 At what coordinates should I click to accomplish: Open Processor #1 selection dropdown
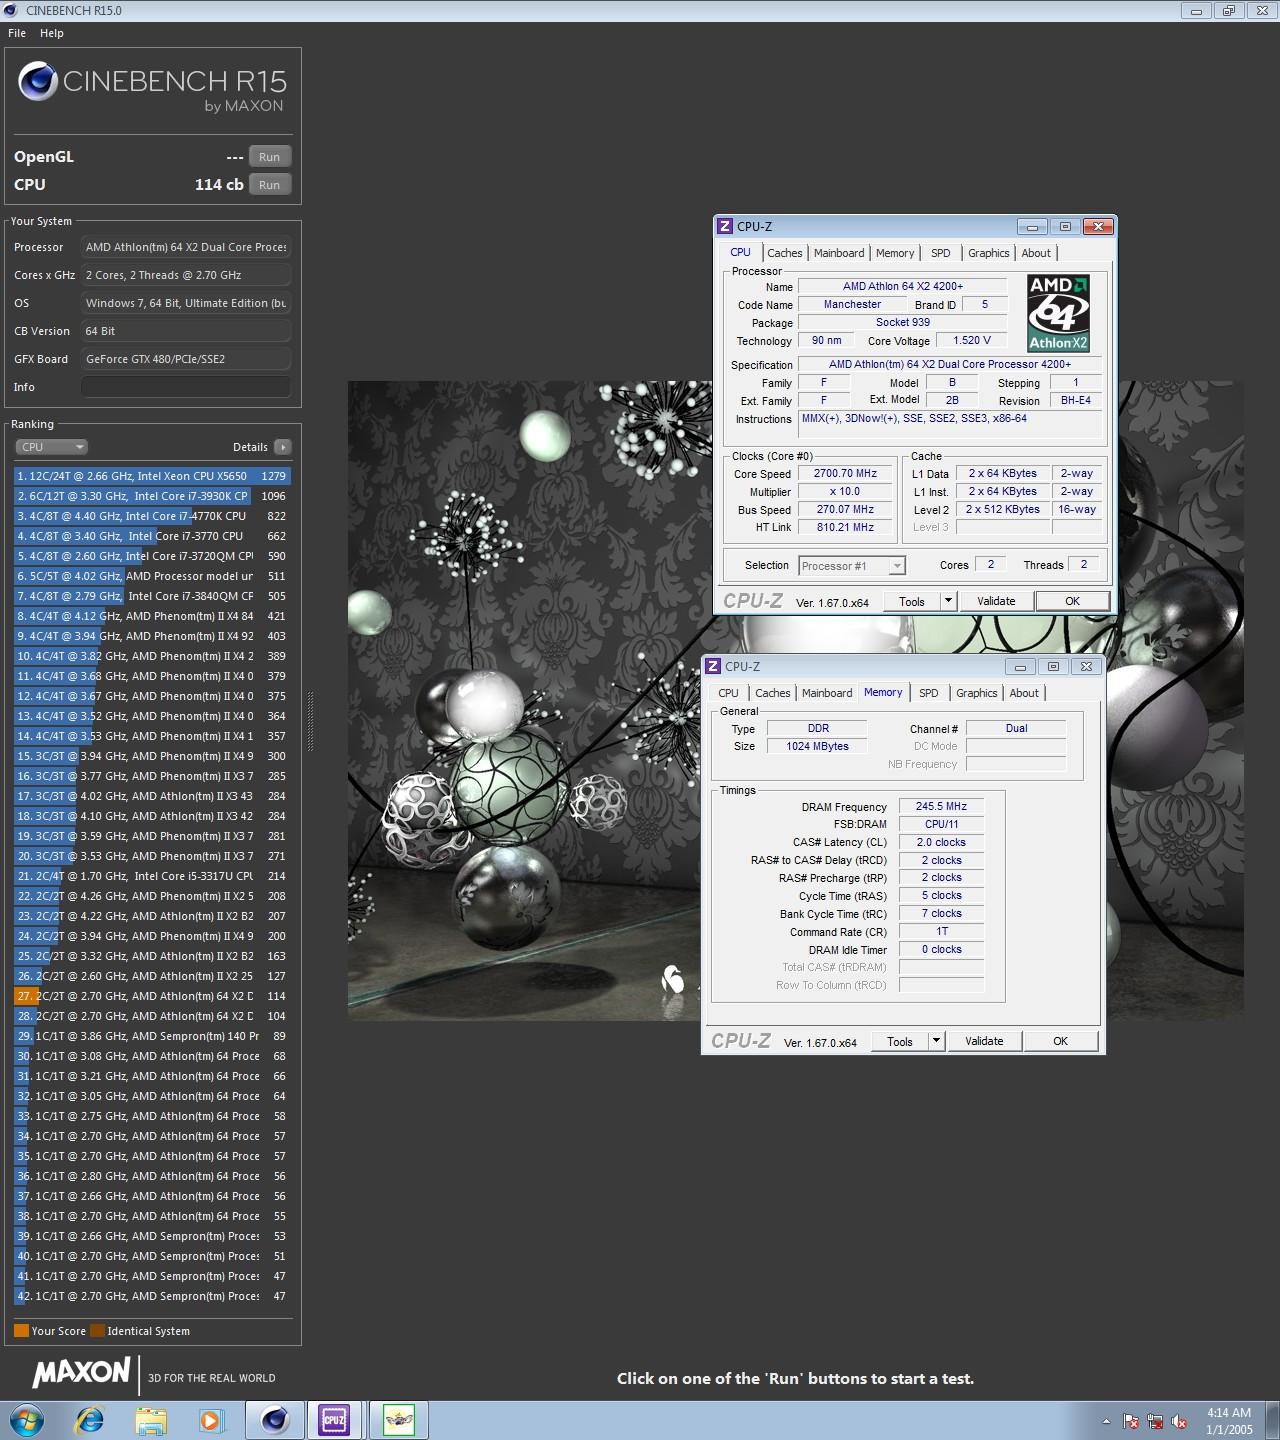coord(852,566)
